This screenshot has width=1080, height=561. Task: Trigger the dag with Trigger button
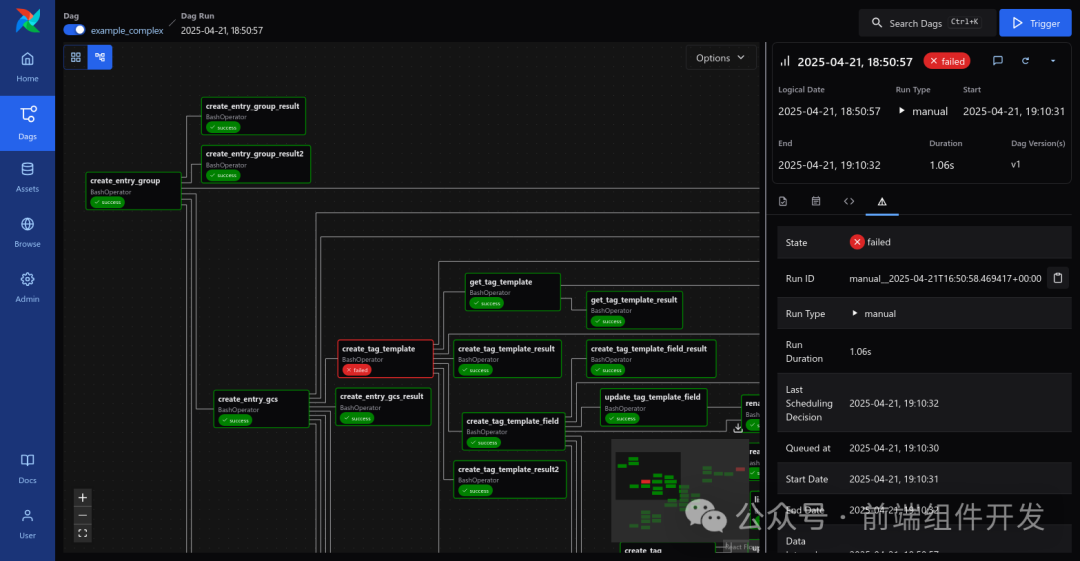(x=1035, y=23)
